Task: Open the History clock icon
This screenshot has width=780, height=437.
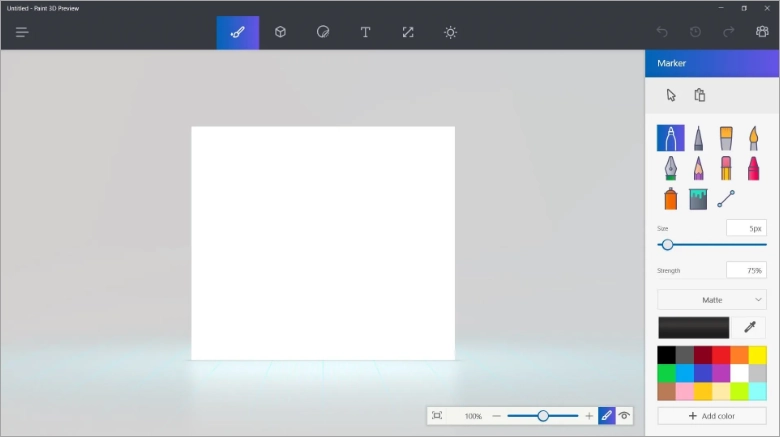Action: click(695, 32)
